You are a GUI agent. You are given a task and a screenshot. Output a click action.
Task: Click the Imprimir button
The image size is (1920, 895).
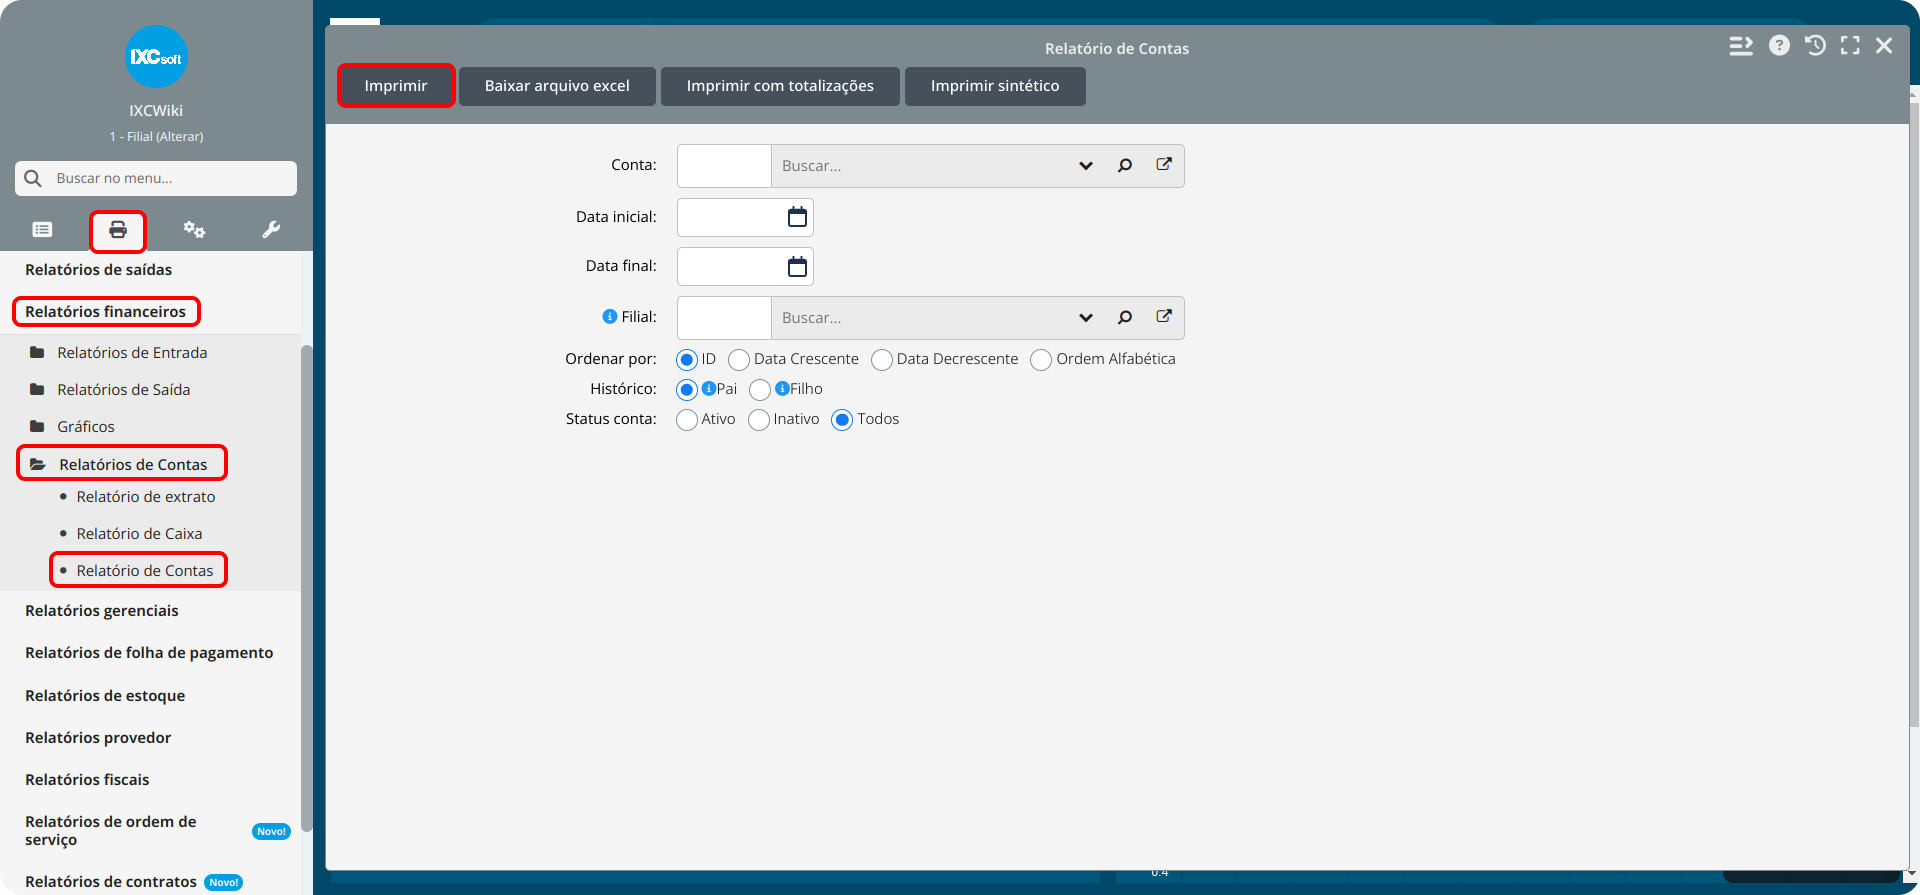click(x=396, y=86)
